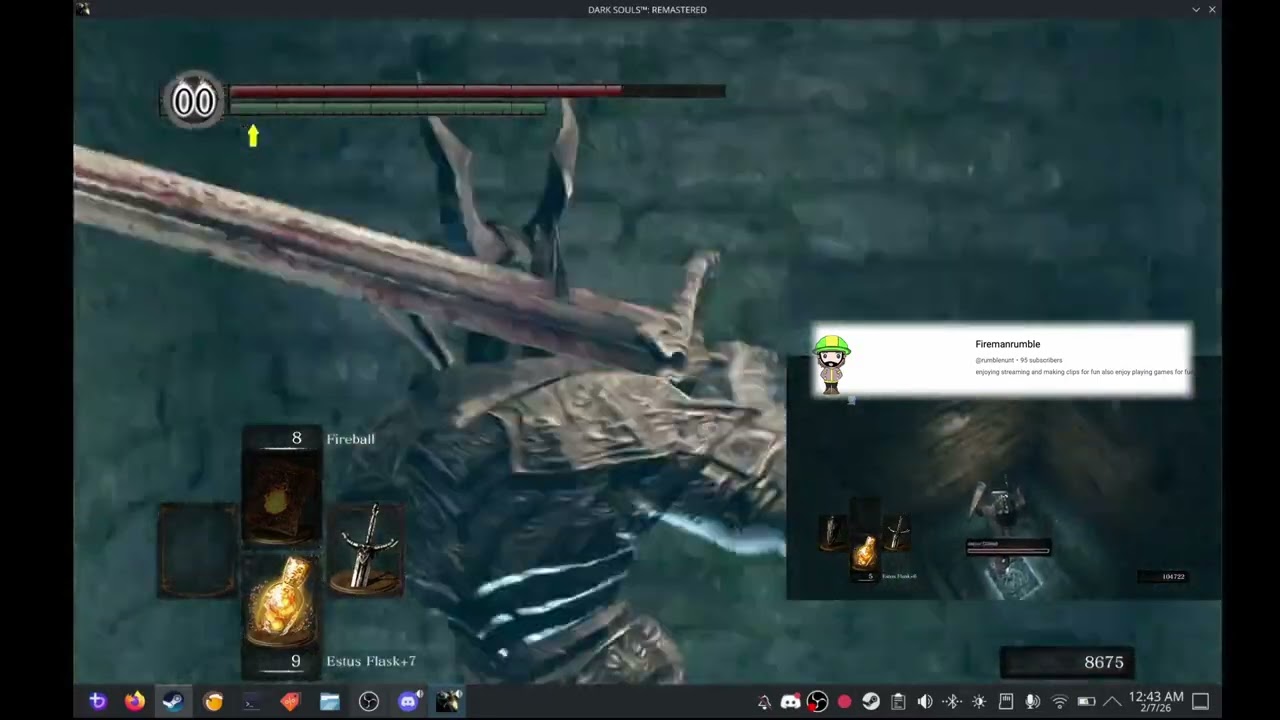Screen dimensions: 1280x720
Task: Click the equipped sword weapon slot
Action: (x=366, y=548)
